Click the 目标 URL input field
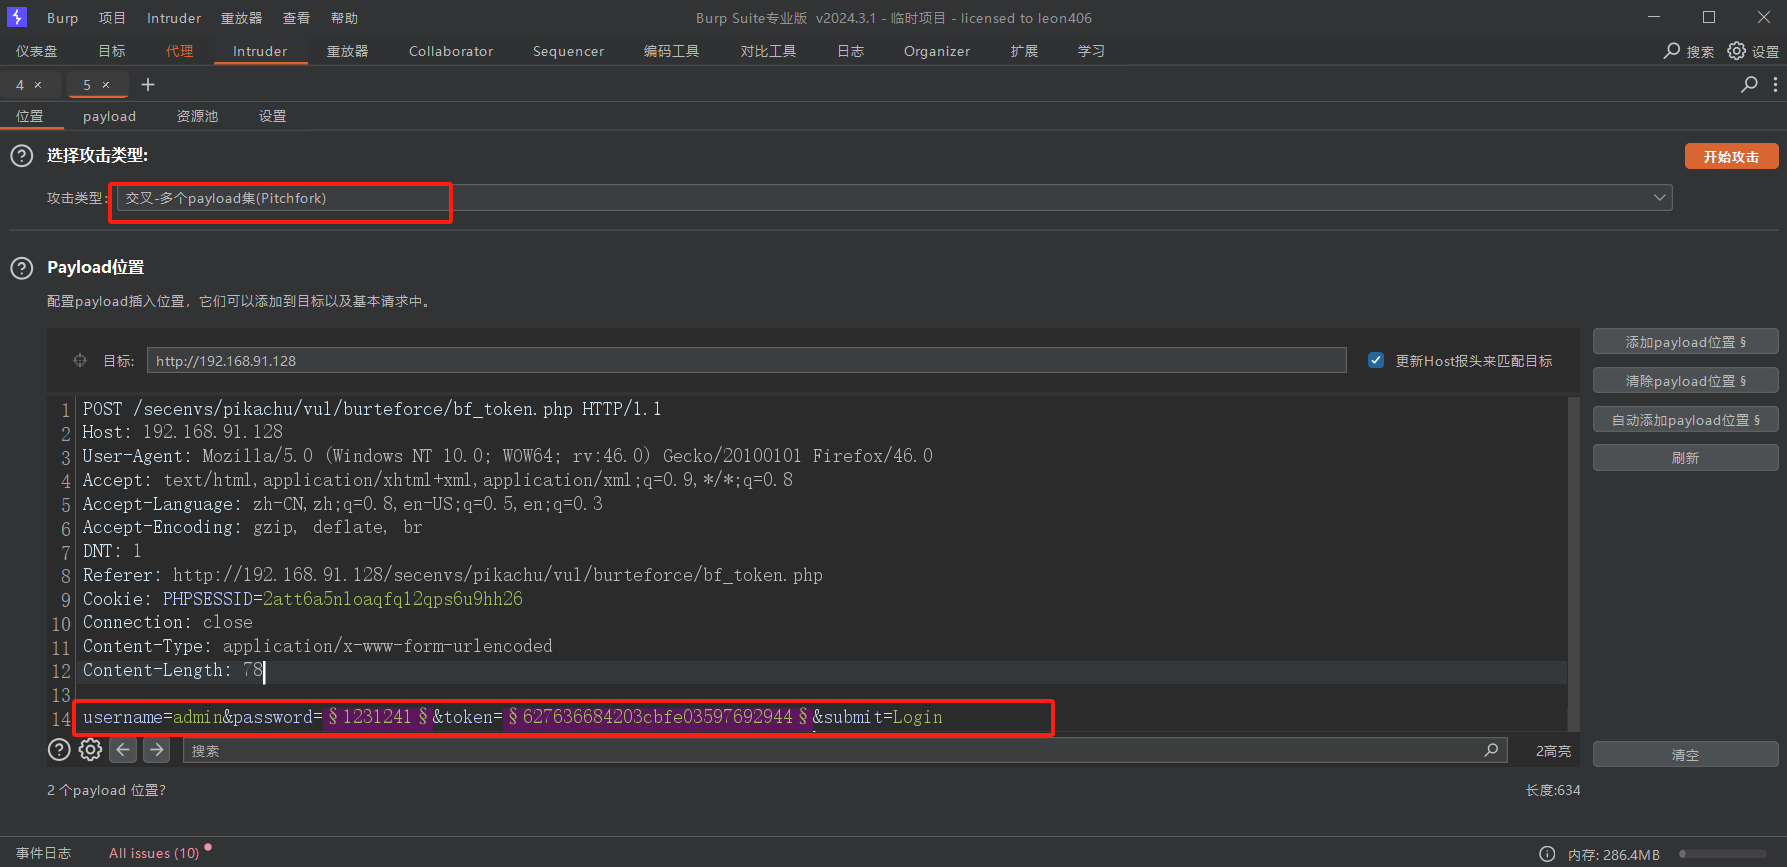 click(746, 361)
